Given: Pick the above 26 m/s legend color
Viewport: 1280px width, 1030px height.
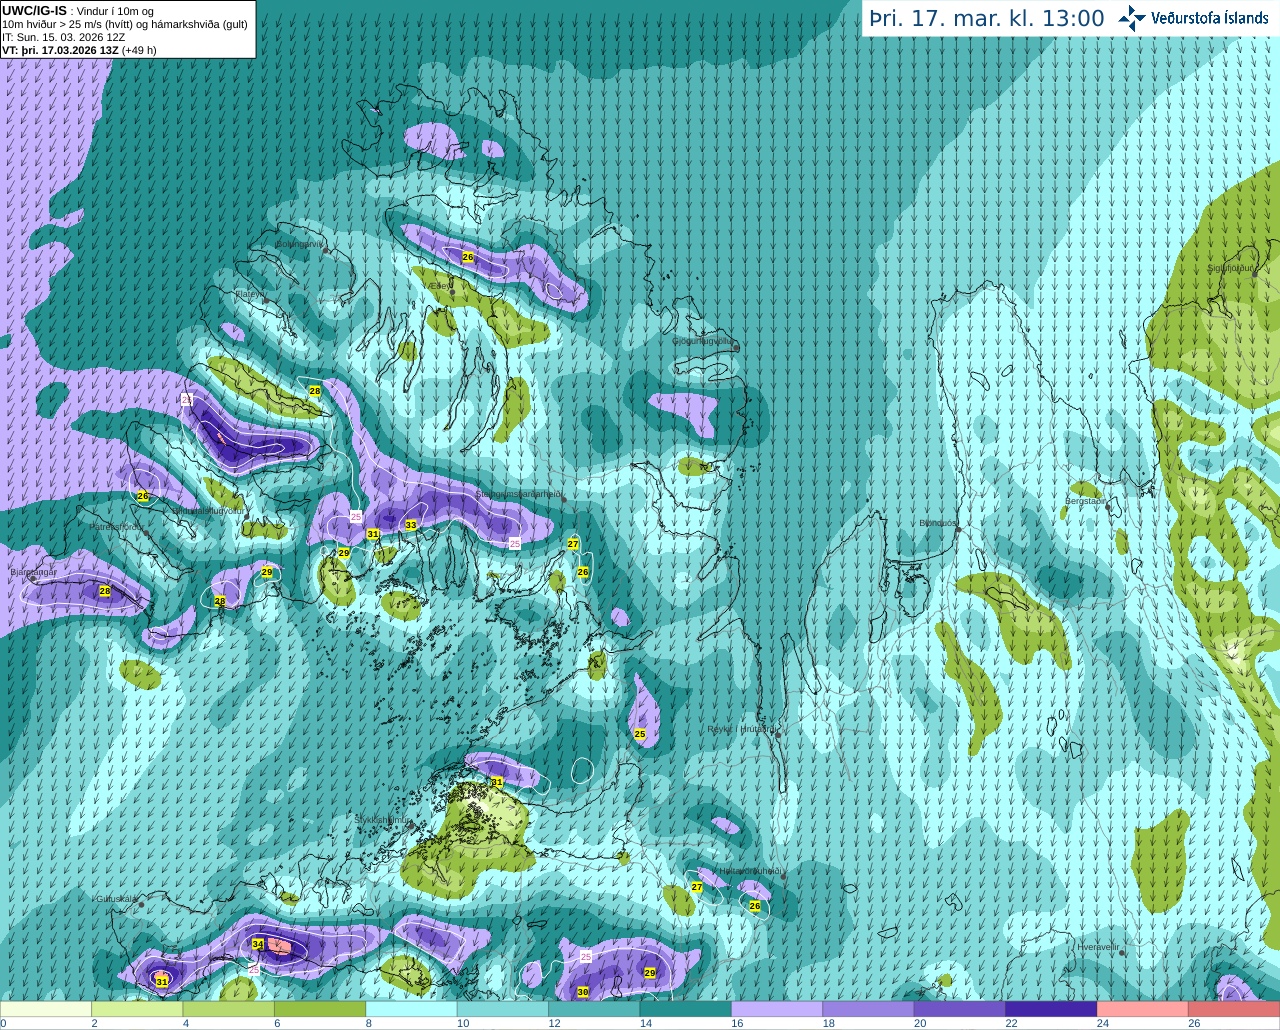Looking at the screenshot, I should (x=1234, y=1009).
